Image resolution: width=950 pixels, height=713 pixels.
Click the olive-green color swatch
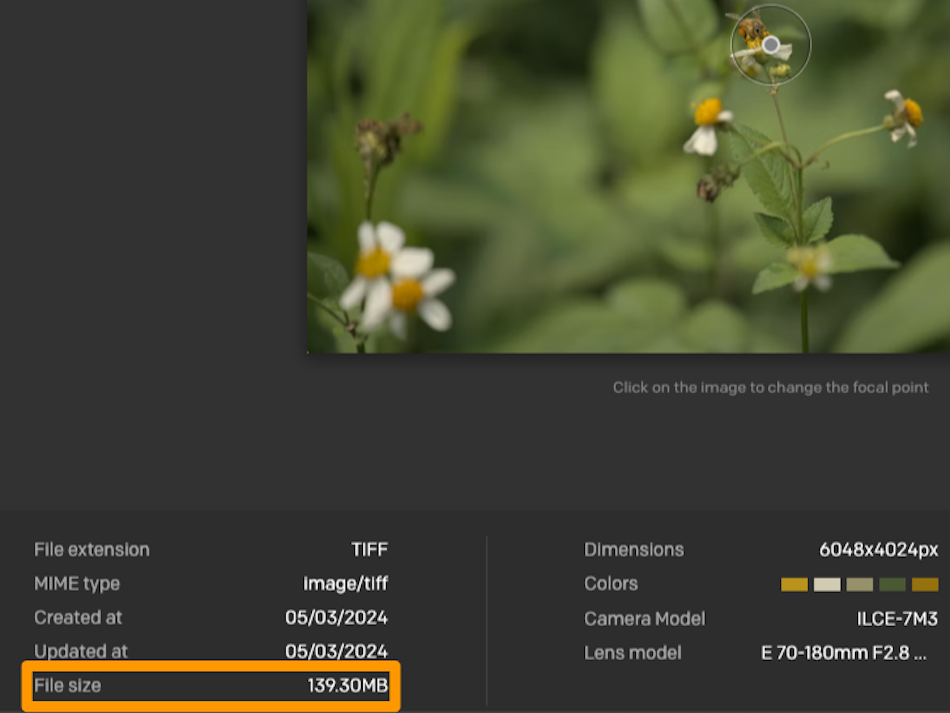(859, 584)
